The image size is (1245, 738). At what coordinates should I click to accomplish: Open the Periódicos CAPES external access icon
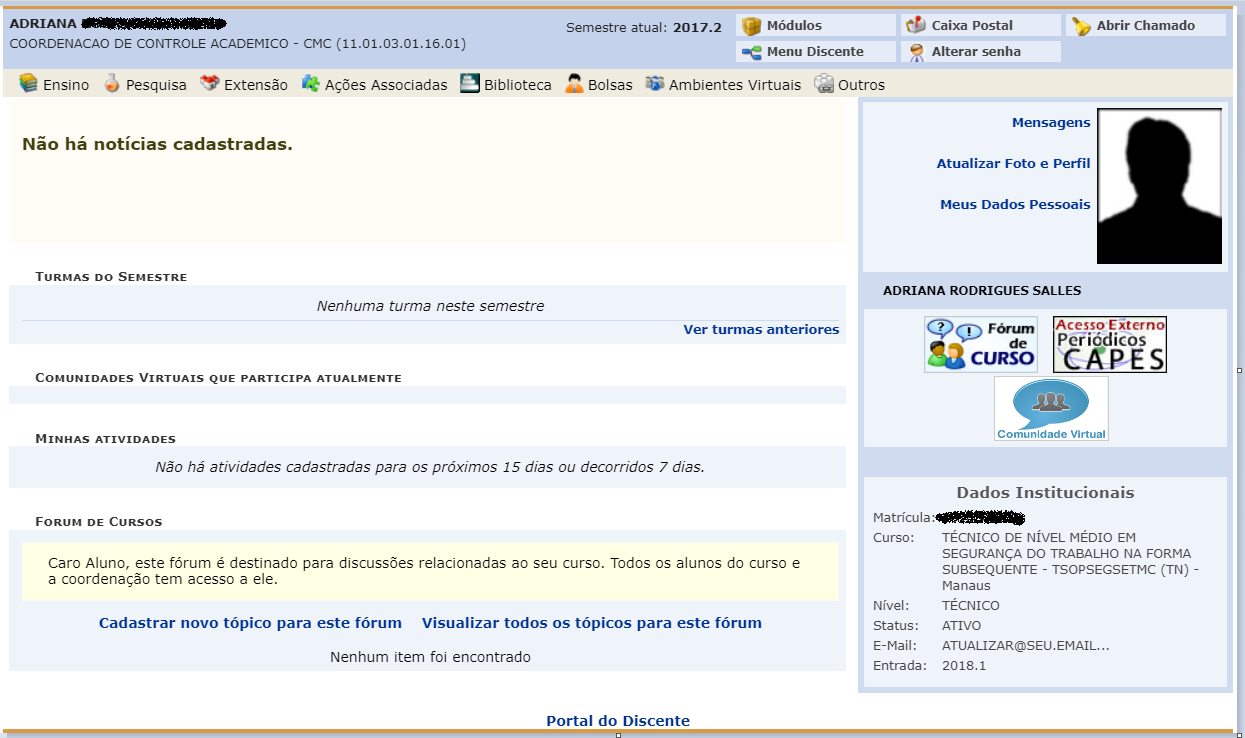click(x=1109, y=344)
